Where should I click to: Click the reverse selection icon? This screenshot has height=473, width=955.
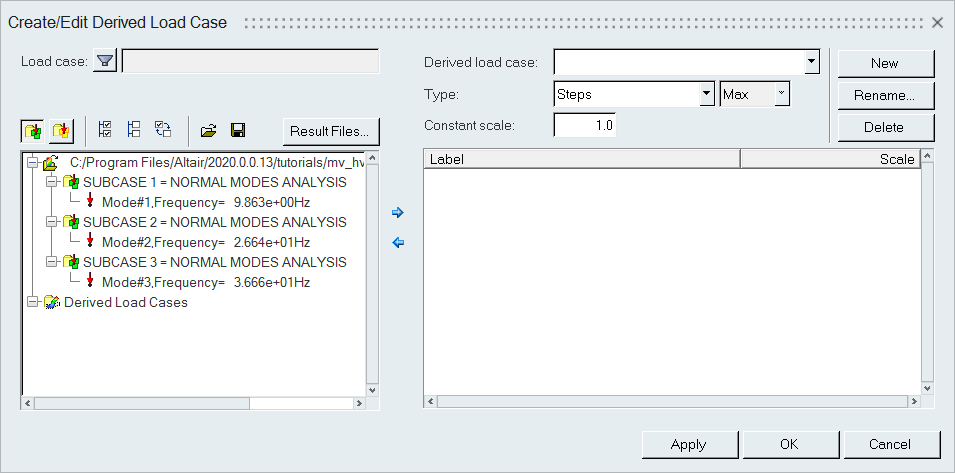tap(163, 130)
